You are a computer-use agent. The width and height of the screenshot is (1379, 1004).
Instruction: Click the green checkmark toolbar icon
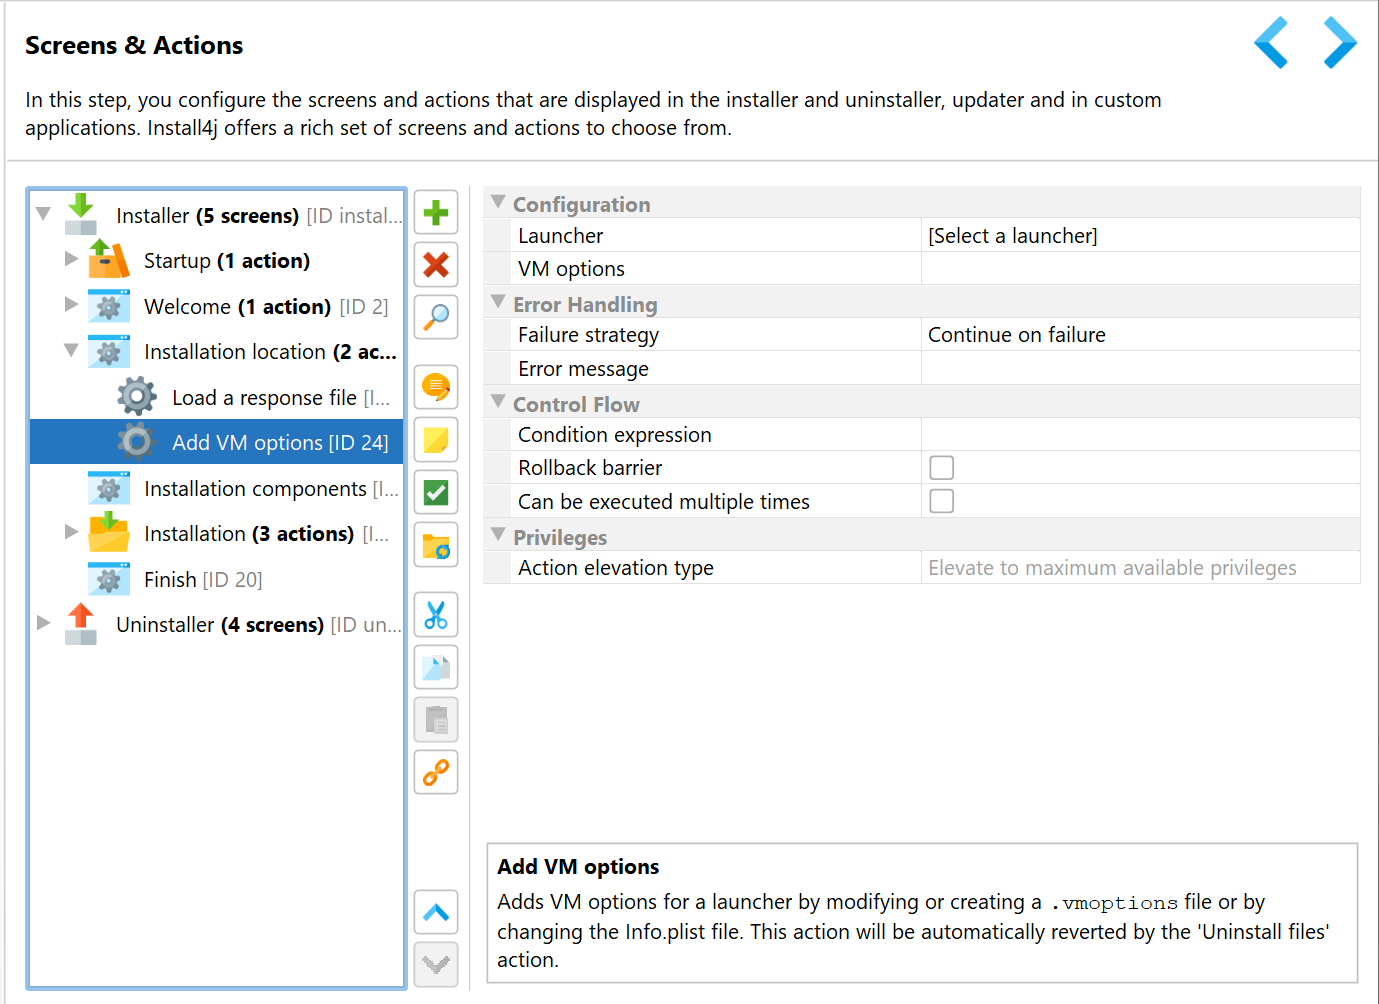pyautogui.click(x=436, y=492)
